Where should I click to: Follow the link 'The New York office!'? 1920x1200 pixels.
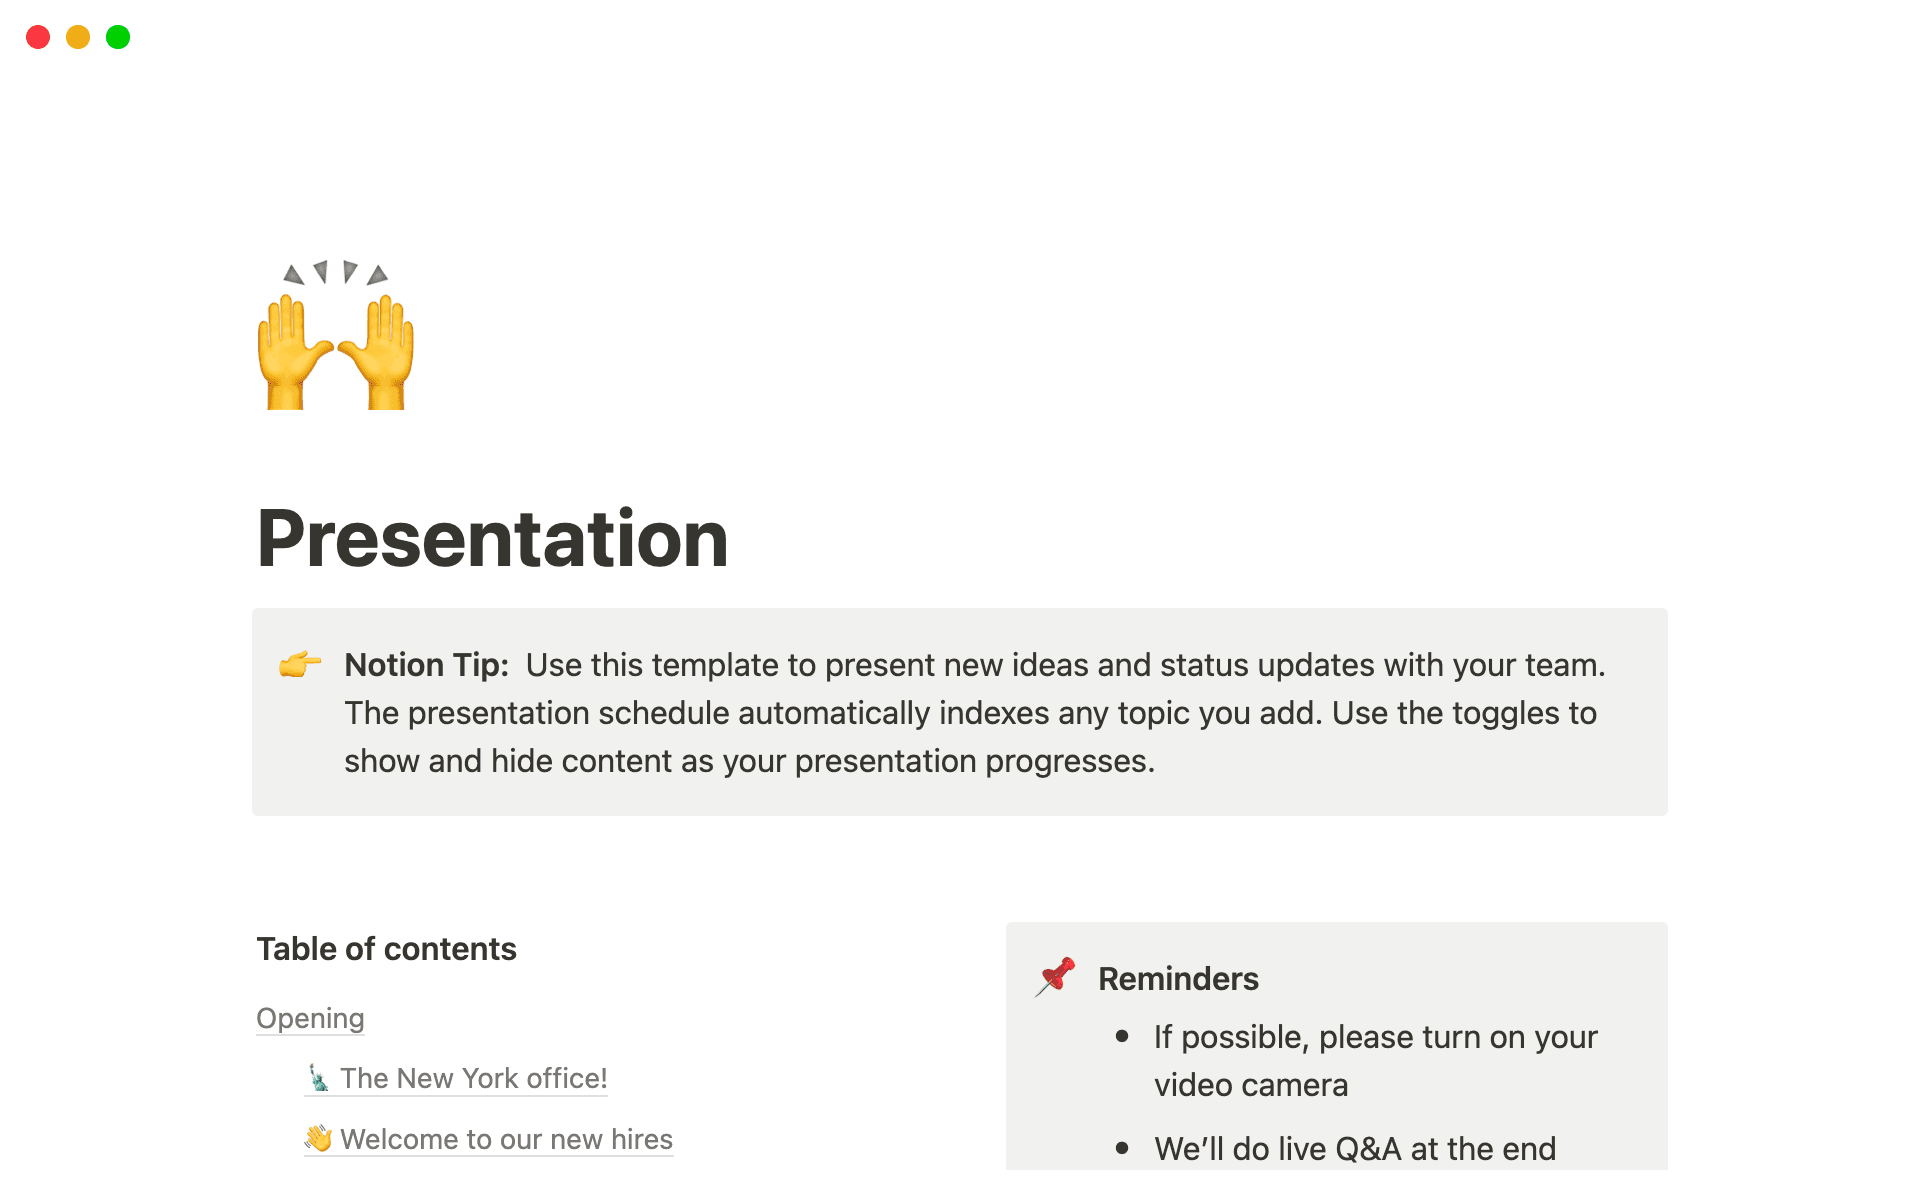[x=473, y=1078]
